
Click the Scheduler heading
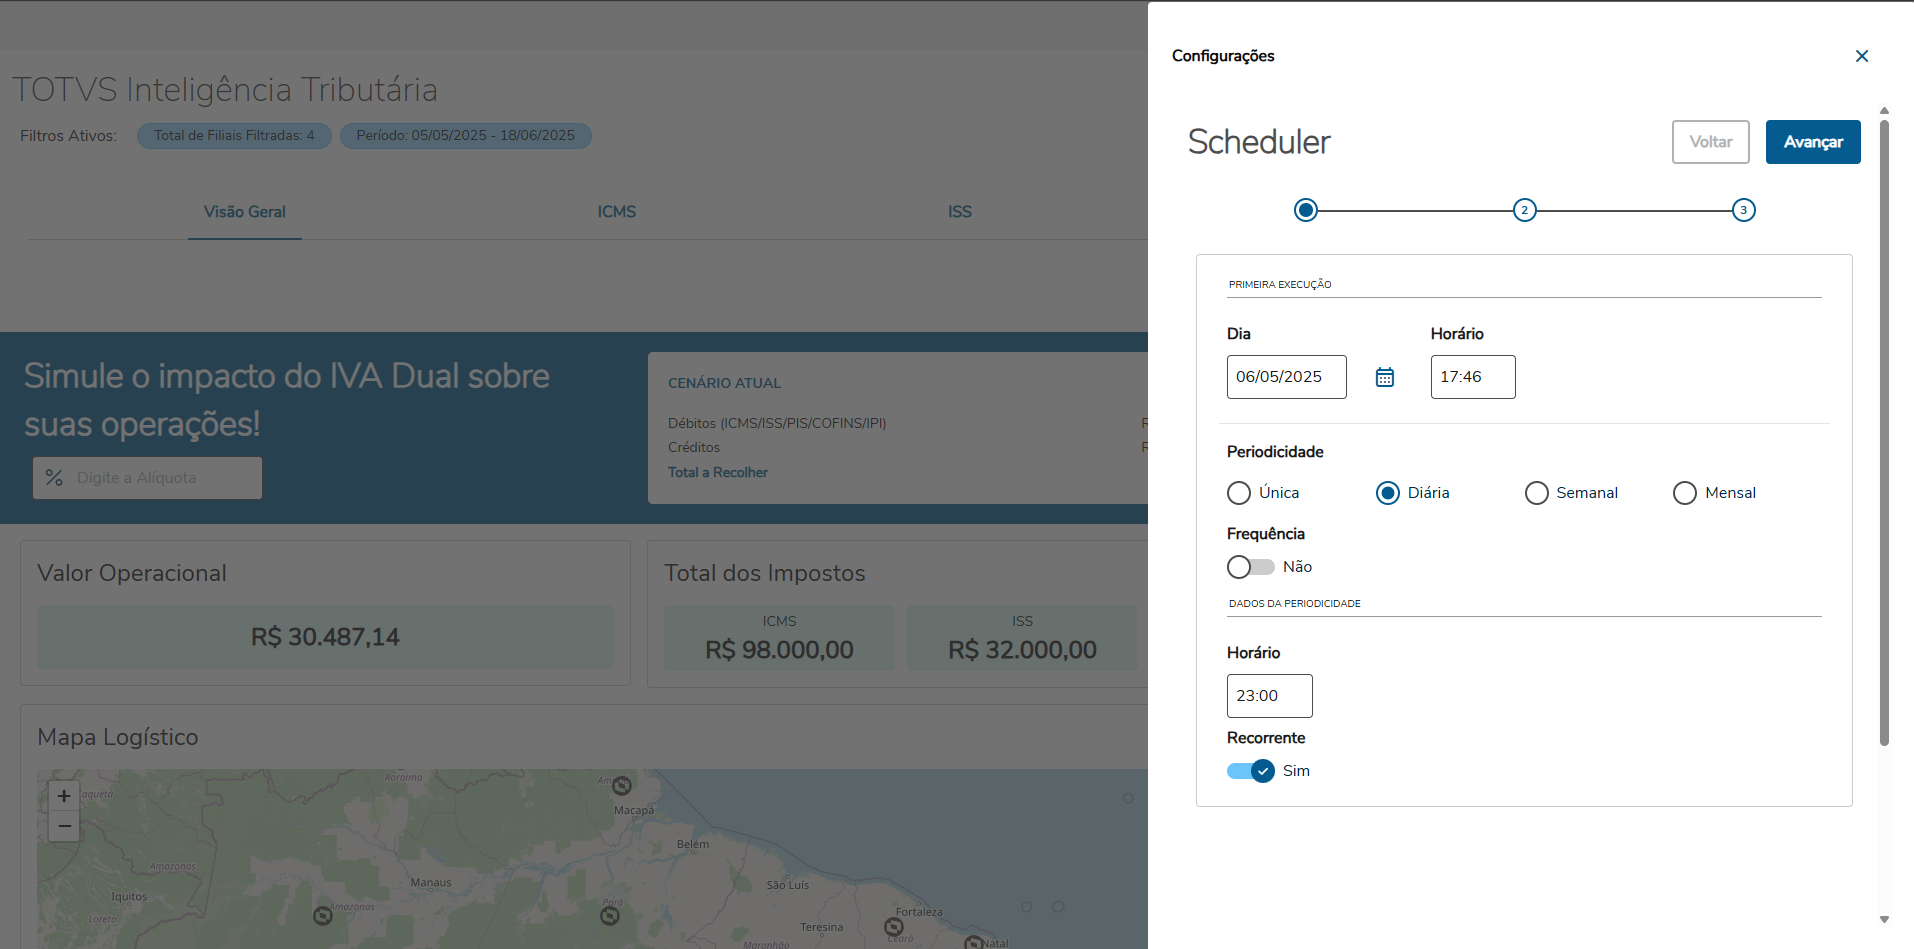pos(1259,142)
